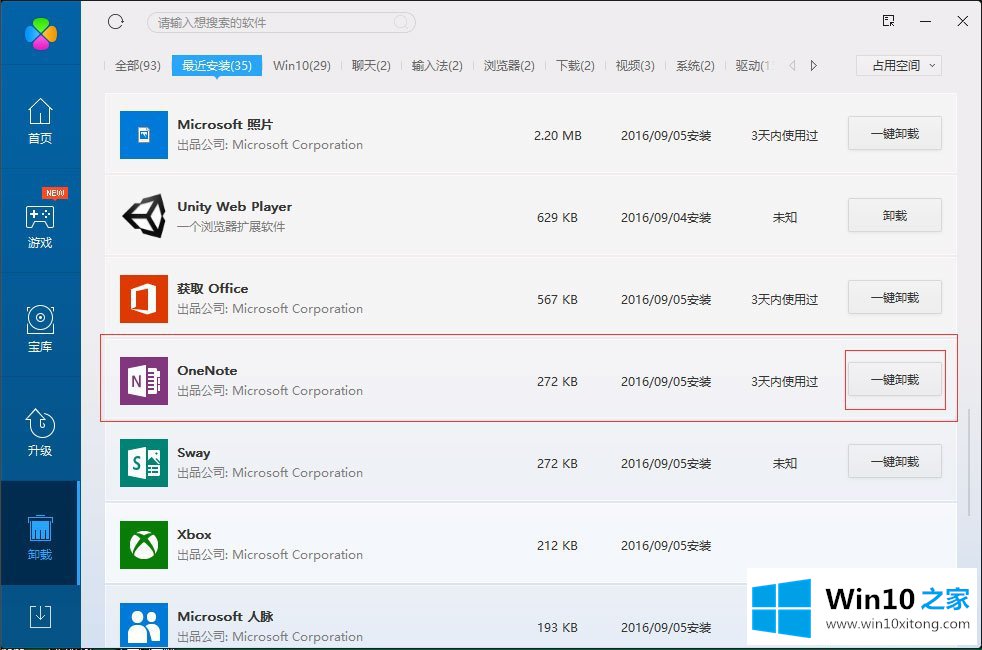The width and height of the screenshot is (982, 650).
Task: Click 一键卸载 for Microsoft 照片
Action: pyautogui.click(x=894, y=133)
